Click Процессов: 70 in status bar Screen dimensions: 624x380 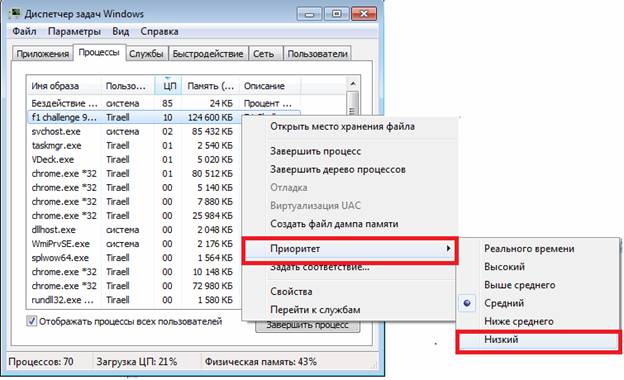[41, 362]
